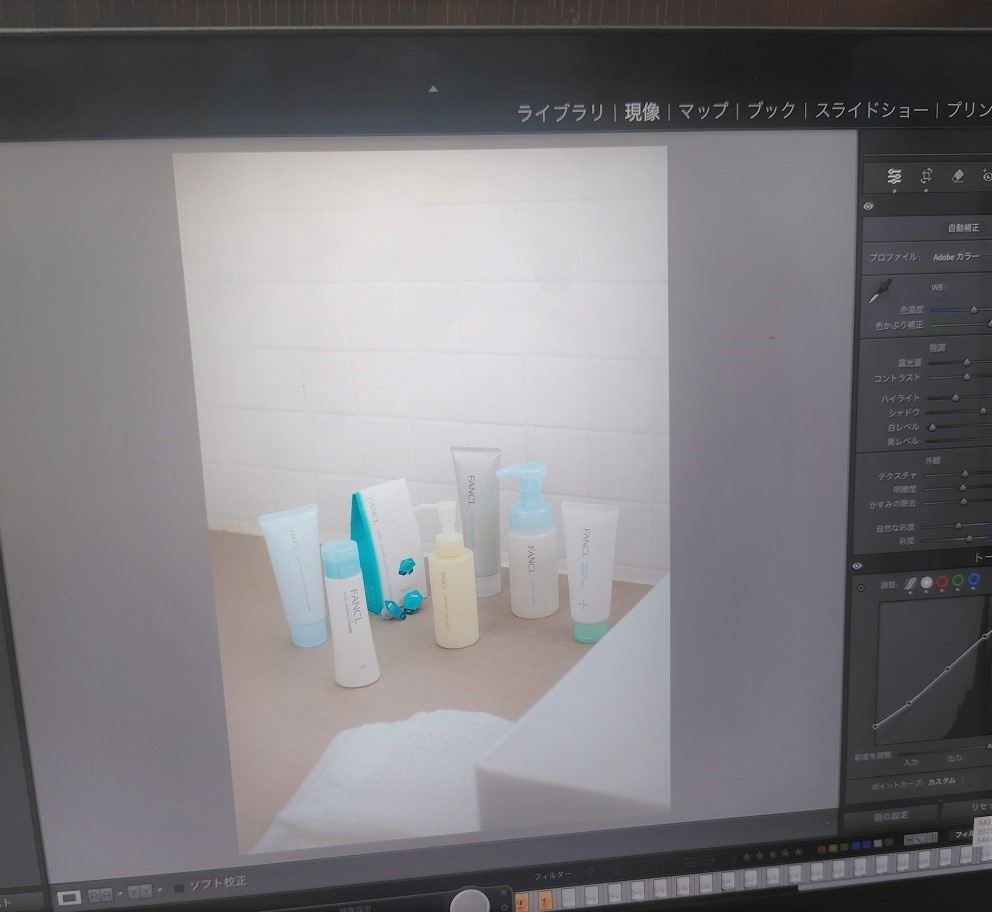Select the Crop overlay tool
Viewport: 992px width, 912px height.
[926, 176]
